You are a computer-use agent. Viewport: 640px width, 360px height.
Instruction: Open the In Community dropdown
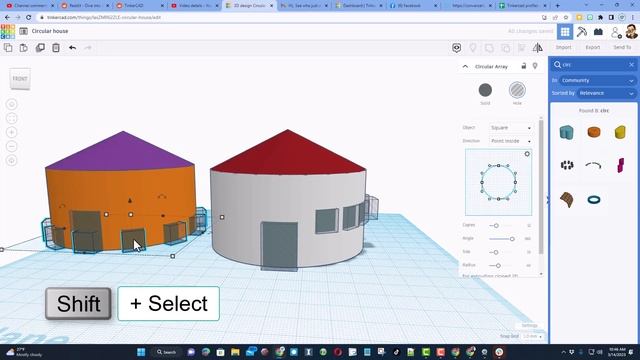pyautogui.click(x=597, y=80)
